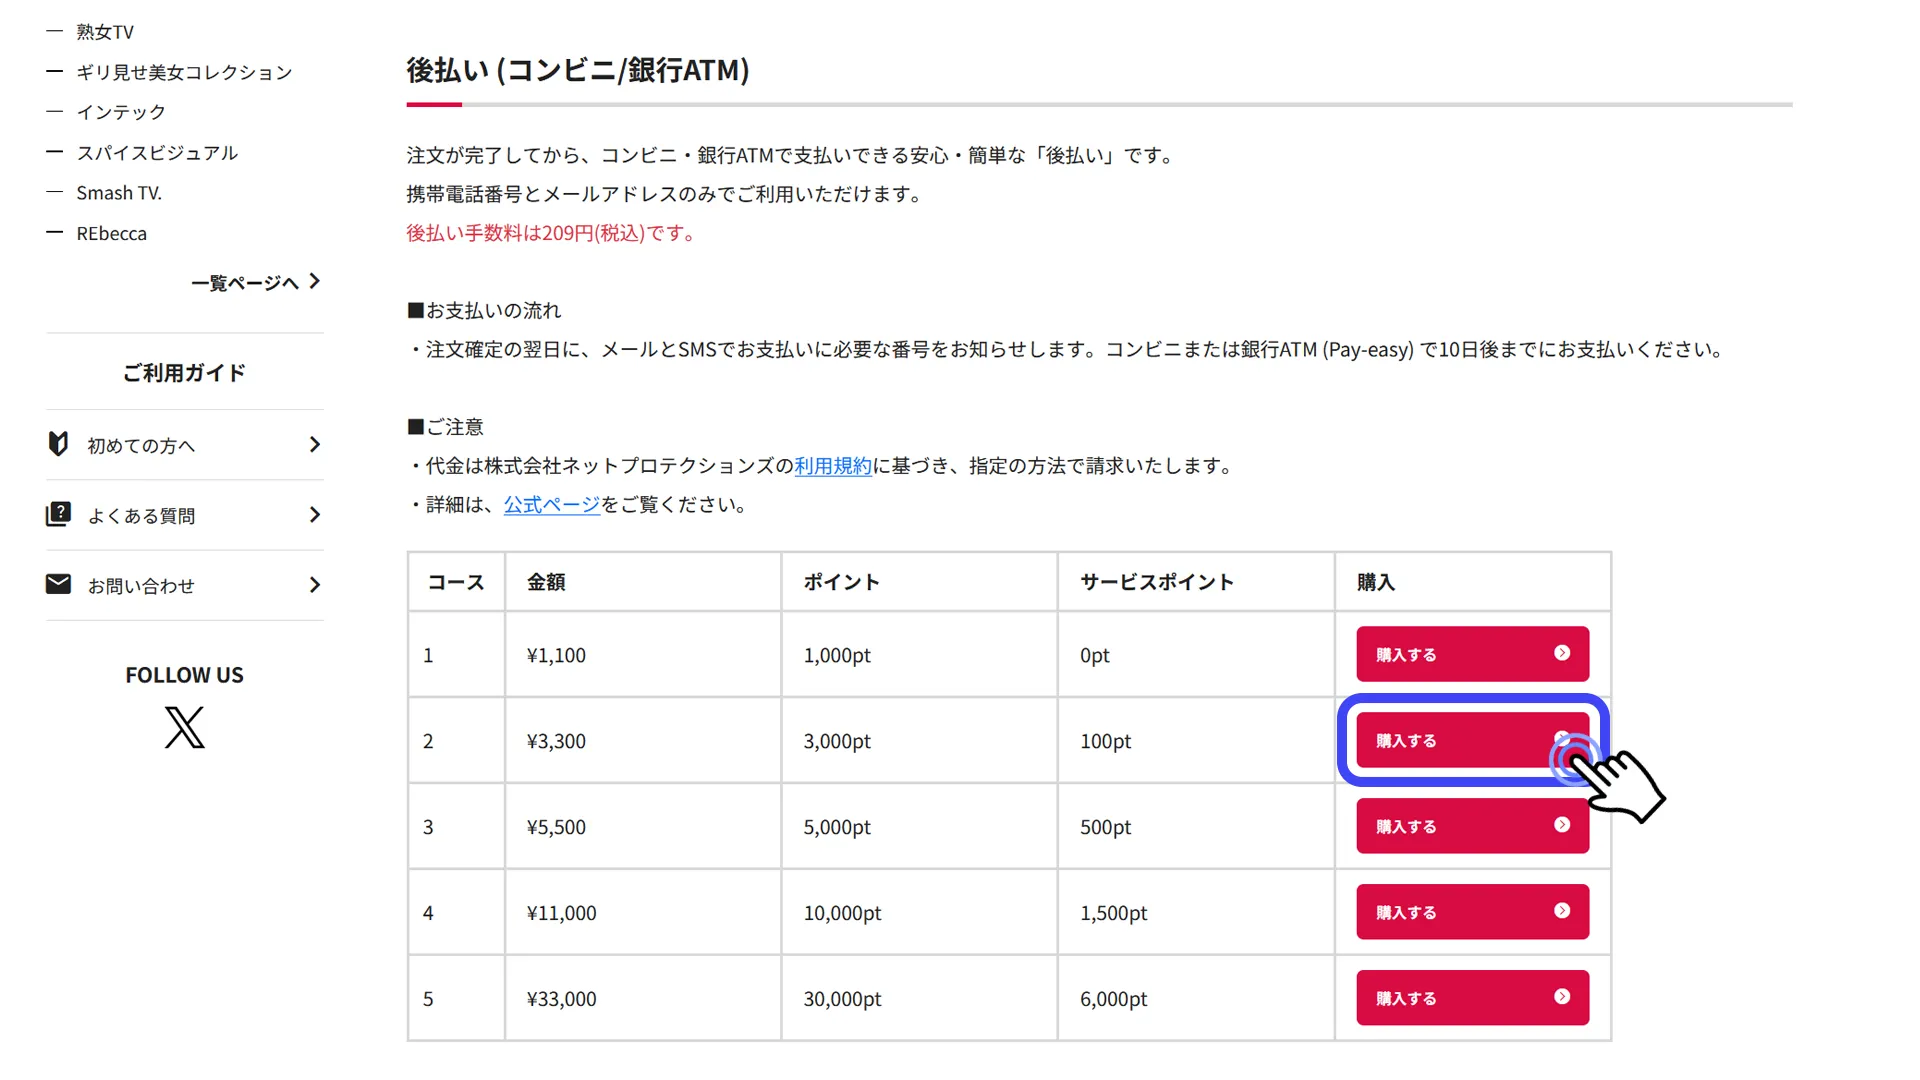Viewport: 1920px width, 1080px height.
Task: Click the envelope icon beside お問い合わせ
Action: tap(58, 584)
